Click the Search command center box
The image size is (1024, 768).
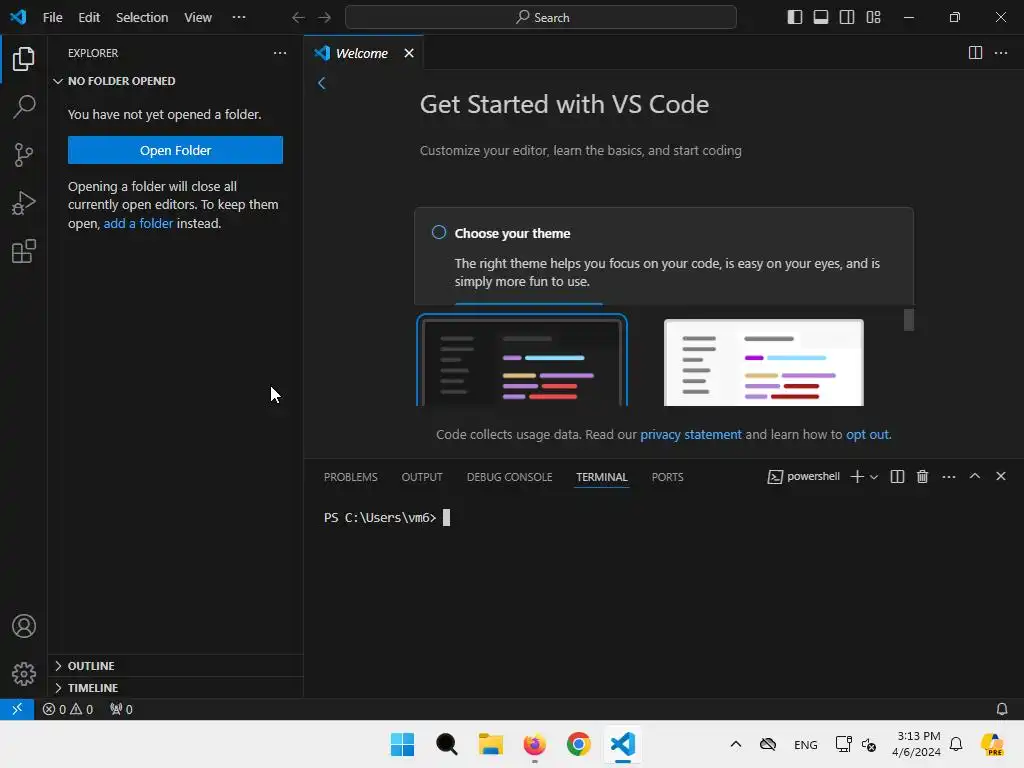tap(541, 18)
